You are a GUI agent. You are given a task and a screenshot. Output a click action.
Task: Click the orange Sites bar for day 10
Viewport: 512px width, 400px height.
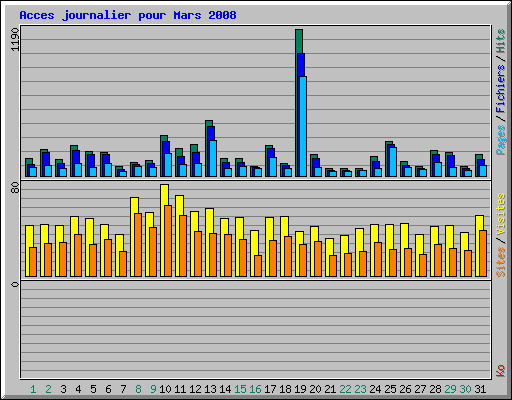click(x=168, y=241)
